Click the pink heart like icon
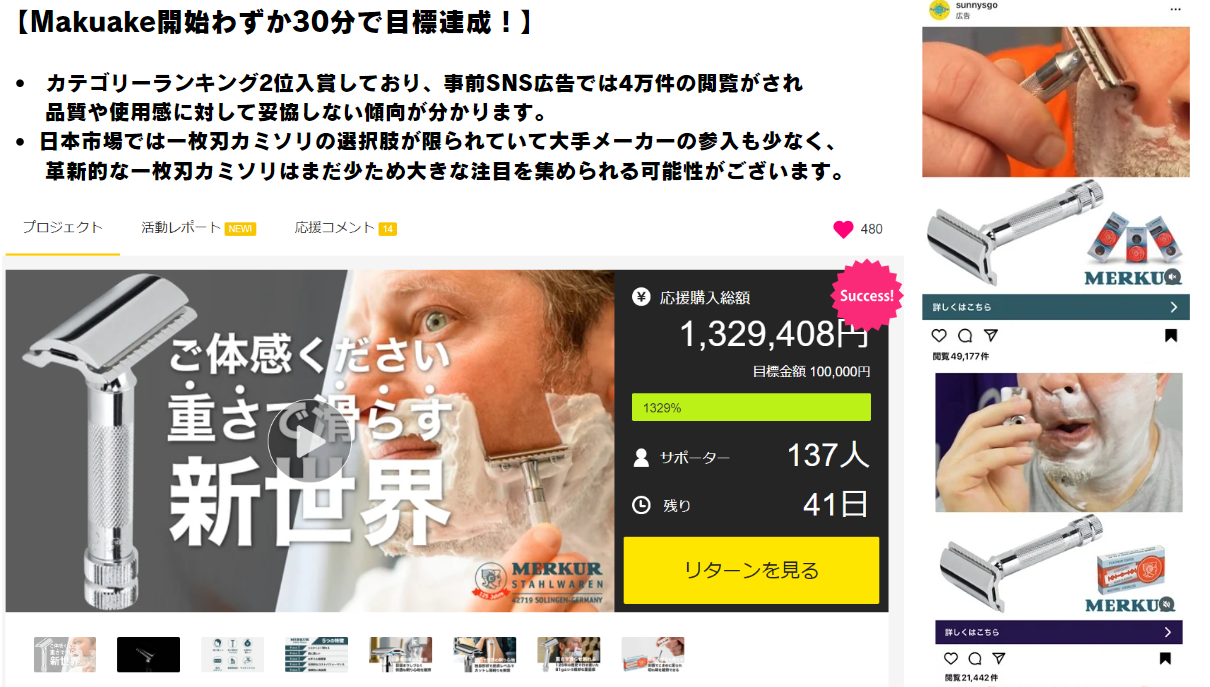 pos(843,229)
